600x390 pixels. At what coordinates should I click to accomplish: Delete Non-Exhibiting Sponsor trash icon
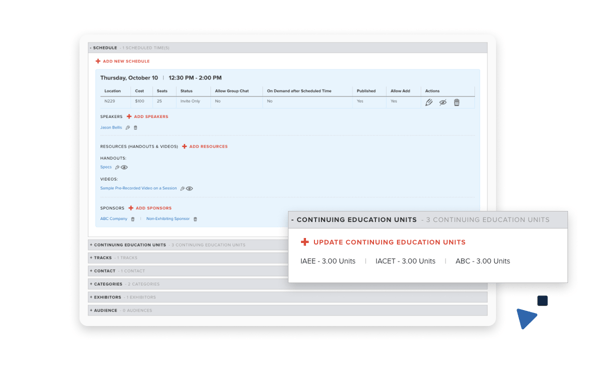click(195, 219)
